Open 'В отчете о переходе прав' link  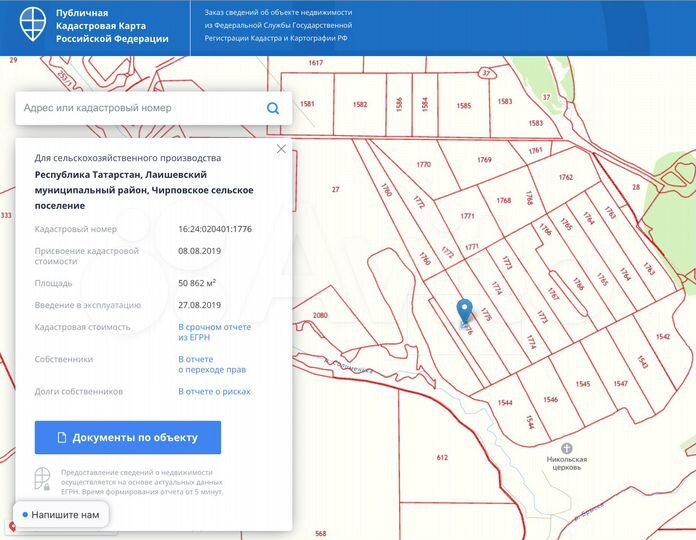pyautogui.click(x=212, y=364)
